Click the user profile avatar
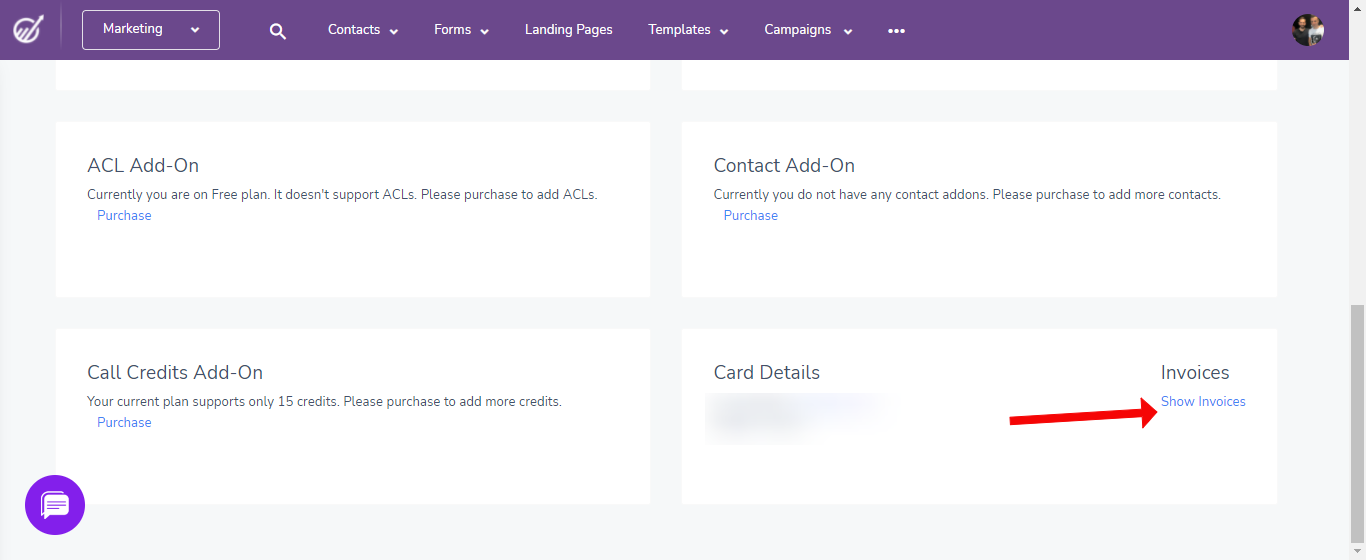1366x560 pixels. point(1308,30)
